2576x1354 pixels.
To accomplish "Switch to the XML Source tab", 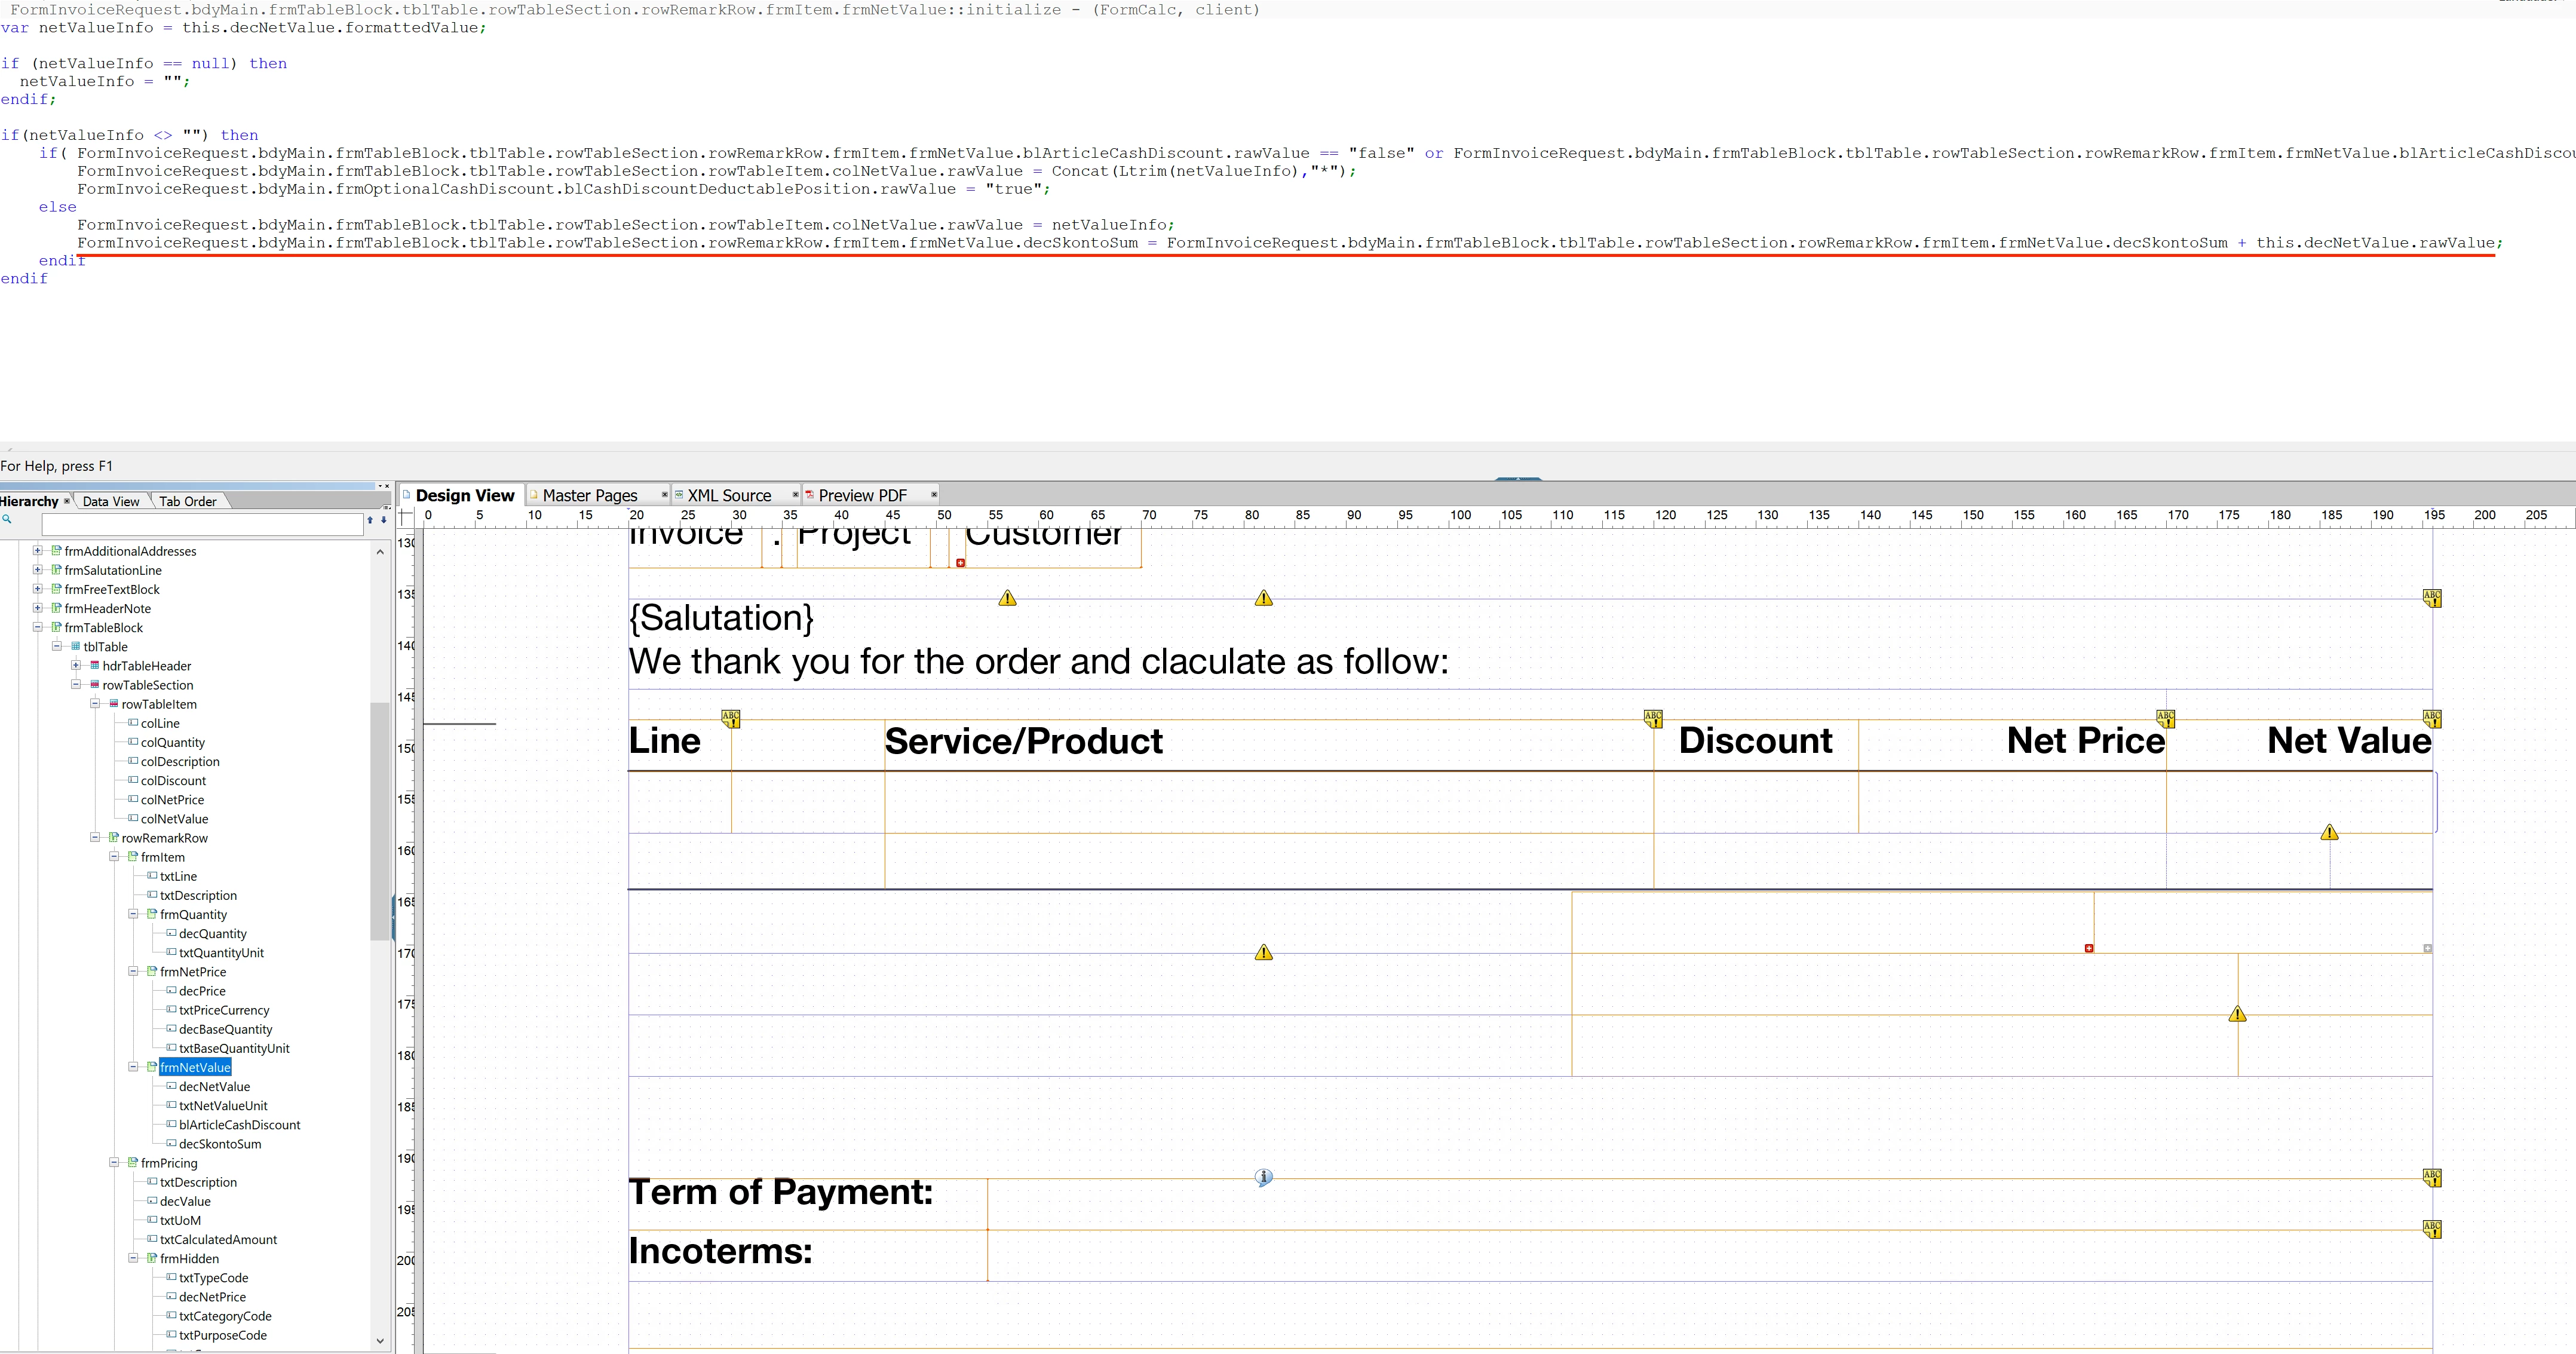I will [728, 496].
